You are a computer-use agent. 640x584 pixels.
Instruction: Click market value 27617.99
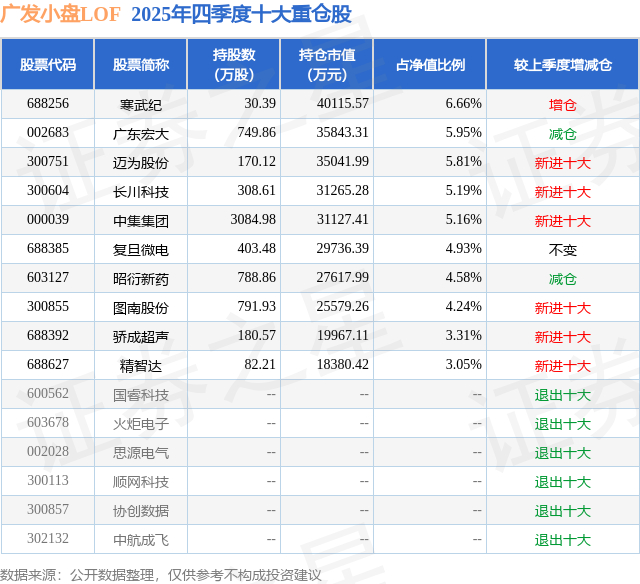tap(342, 278)
